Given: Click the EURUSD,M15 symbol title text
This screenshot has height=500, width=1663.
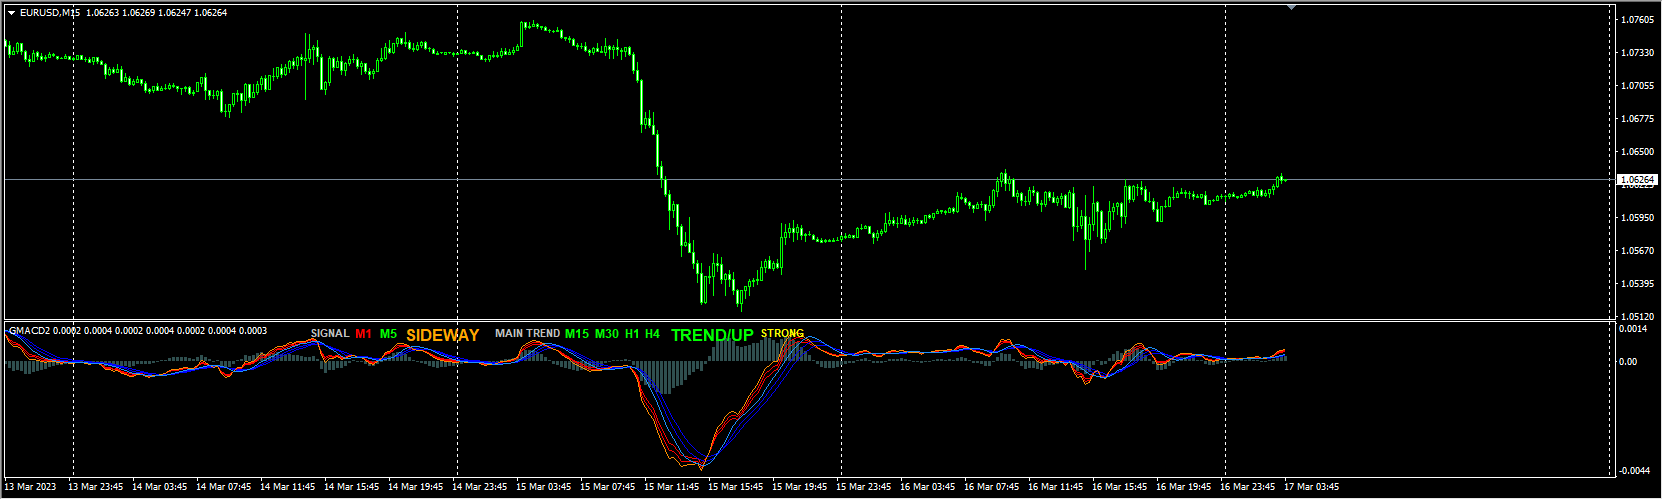Looking at the screenshot, I should [51, 13].
